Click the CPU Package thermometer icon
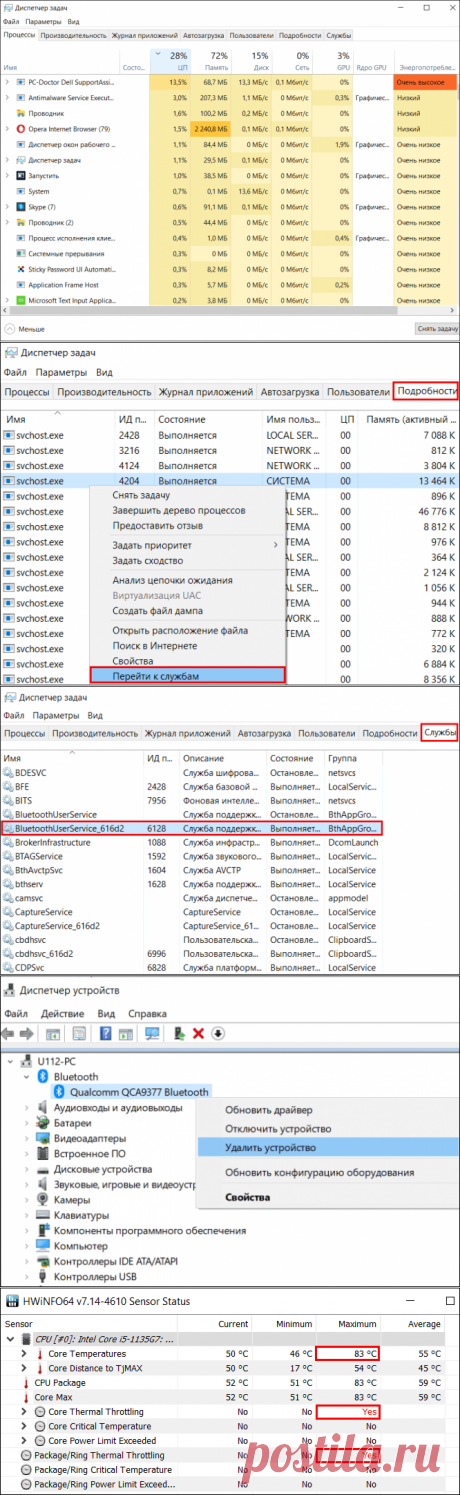Viewport: 460px width, 1495px height. (27, 1382)
